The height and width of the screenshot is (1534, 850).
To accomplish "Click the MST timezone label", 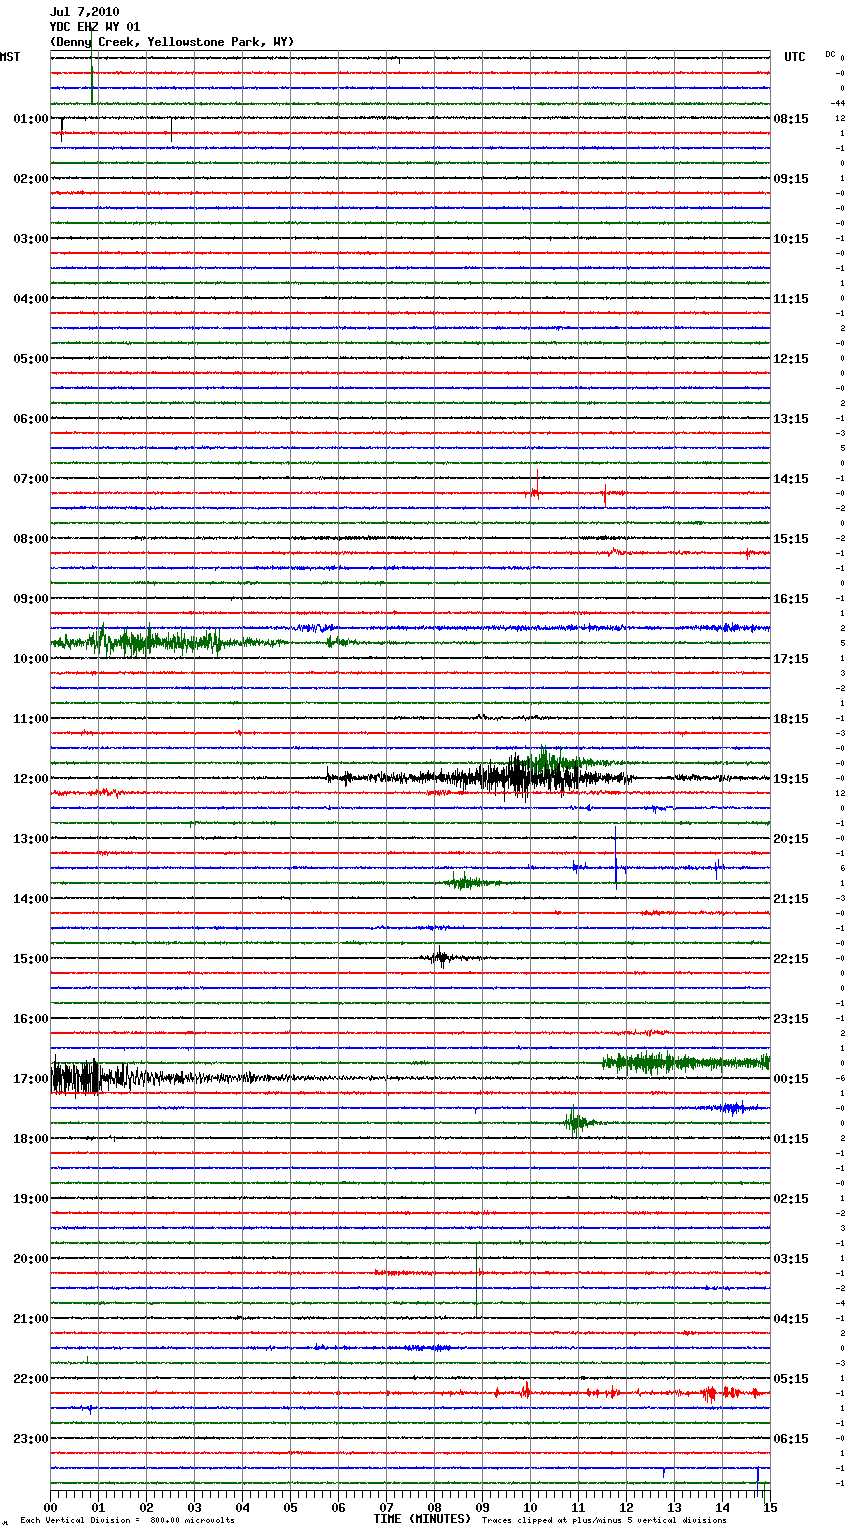I will point(10,57).
